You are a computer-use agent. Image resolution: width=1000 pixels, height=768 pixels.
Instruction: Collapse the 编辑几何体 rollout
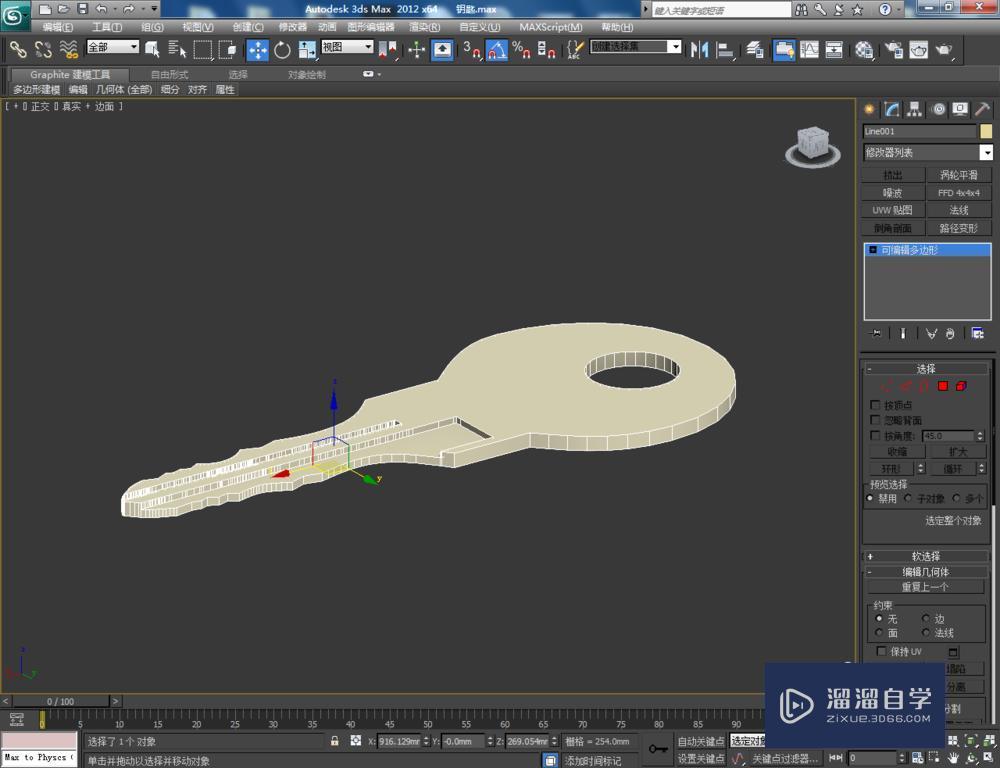925,572
